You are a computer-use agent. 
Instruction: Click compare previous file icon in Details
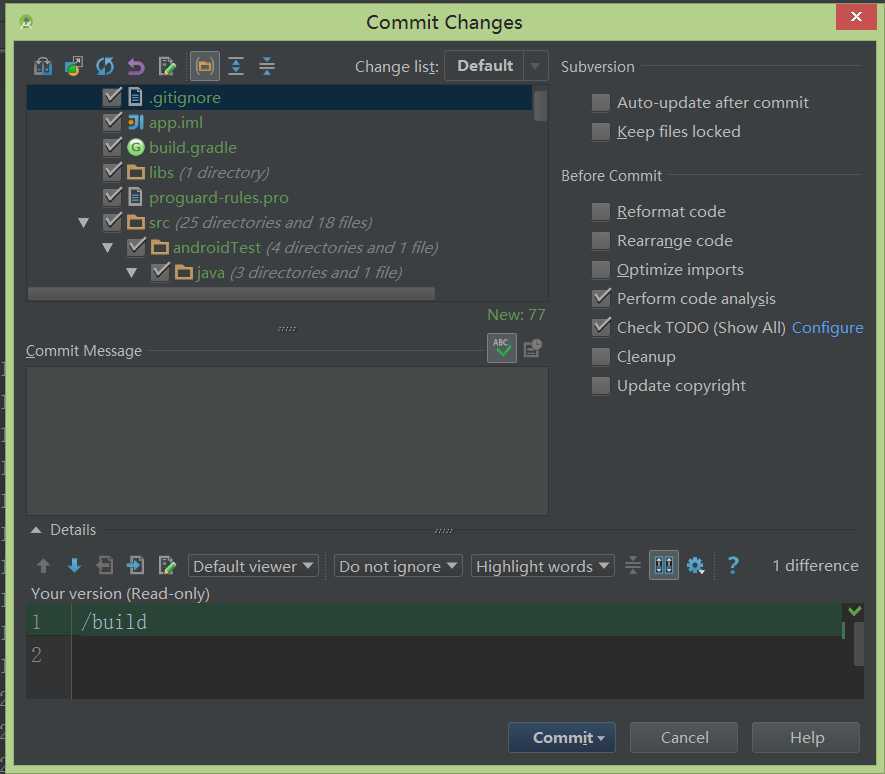(105, 565)
